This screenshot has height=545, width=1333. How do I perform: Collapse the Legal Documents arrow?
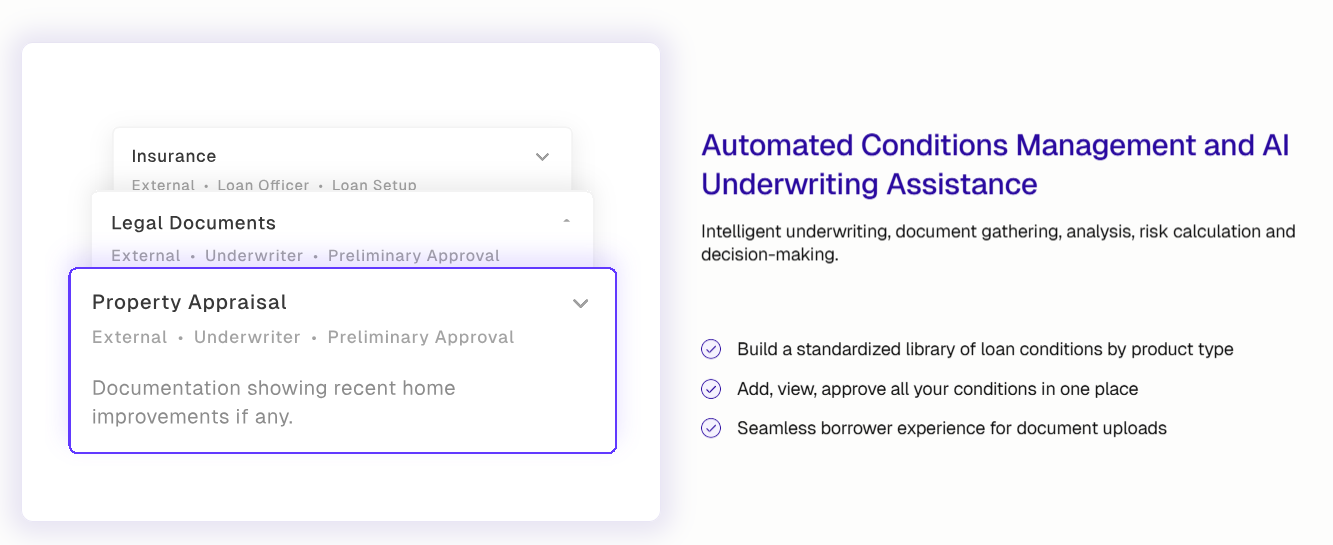tap(567, 220)
